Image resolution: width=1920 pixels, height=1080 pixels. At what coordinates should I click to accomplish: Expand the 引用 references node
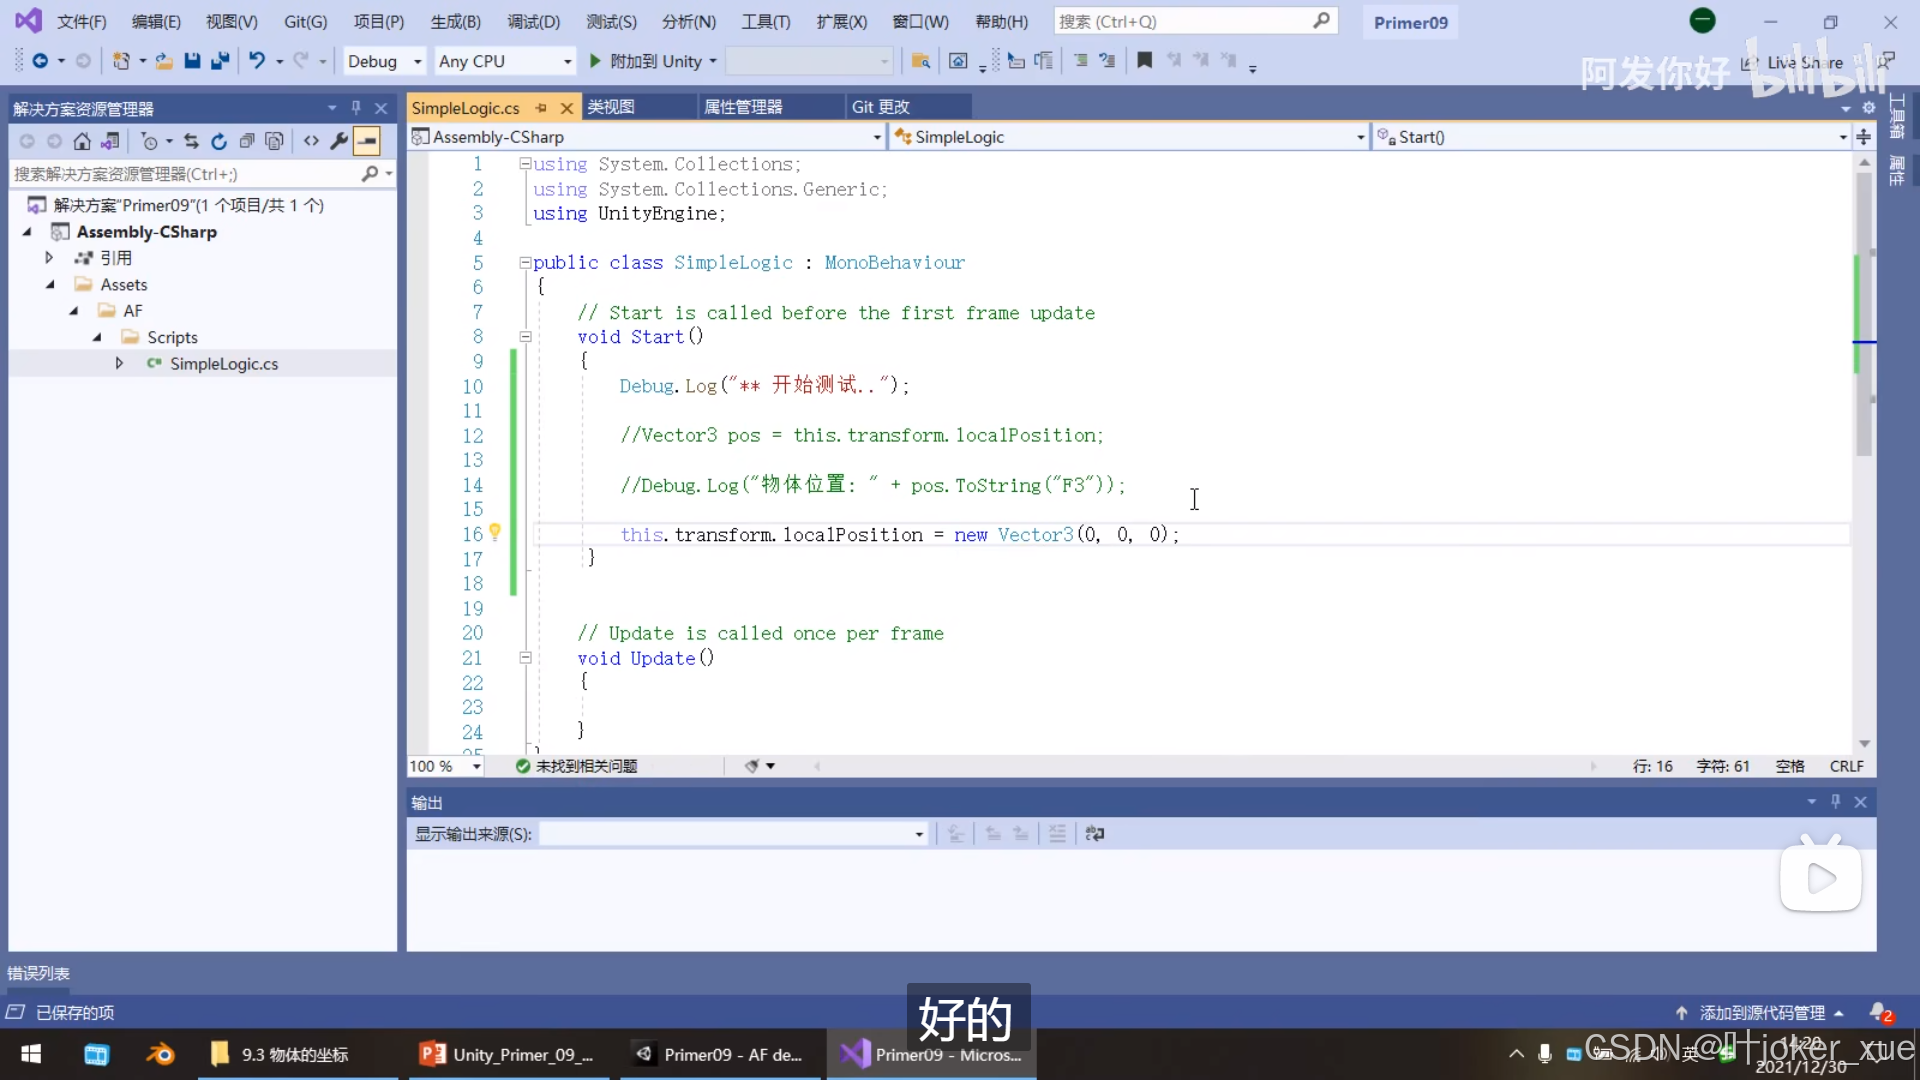(x=48, y=257)
